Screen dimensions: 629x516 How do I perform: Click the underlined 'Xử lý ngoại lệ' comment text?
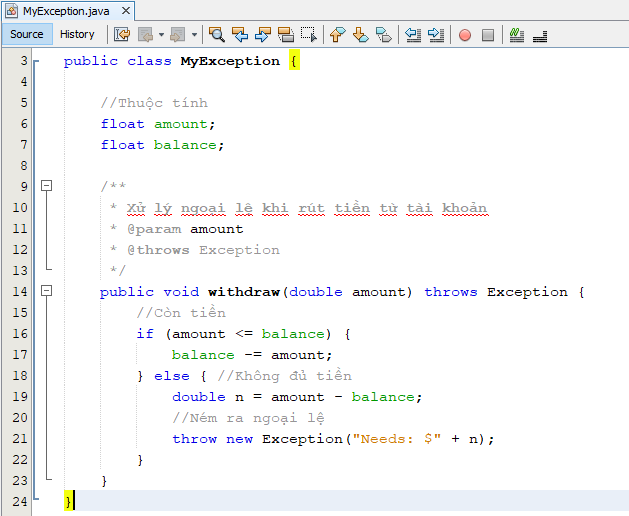tap(189, 208)
